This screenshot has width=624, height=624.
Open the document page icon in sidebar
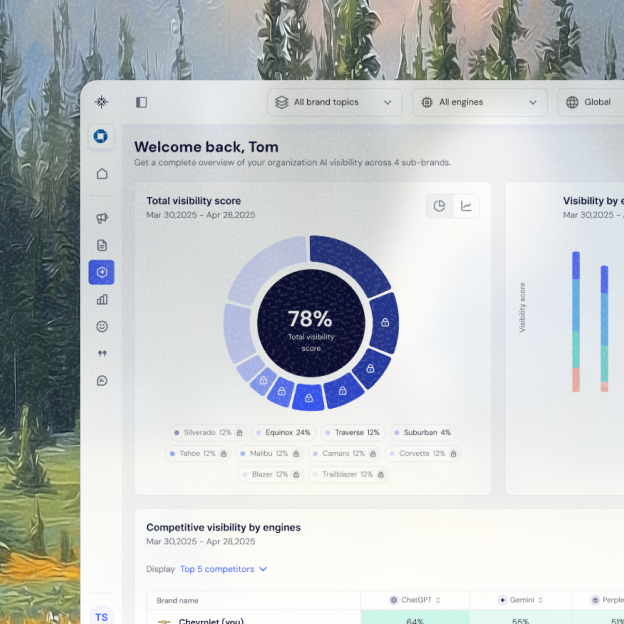tap(102, 245)
